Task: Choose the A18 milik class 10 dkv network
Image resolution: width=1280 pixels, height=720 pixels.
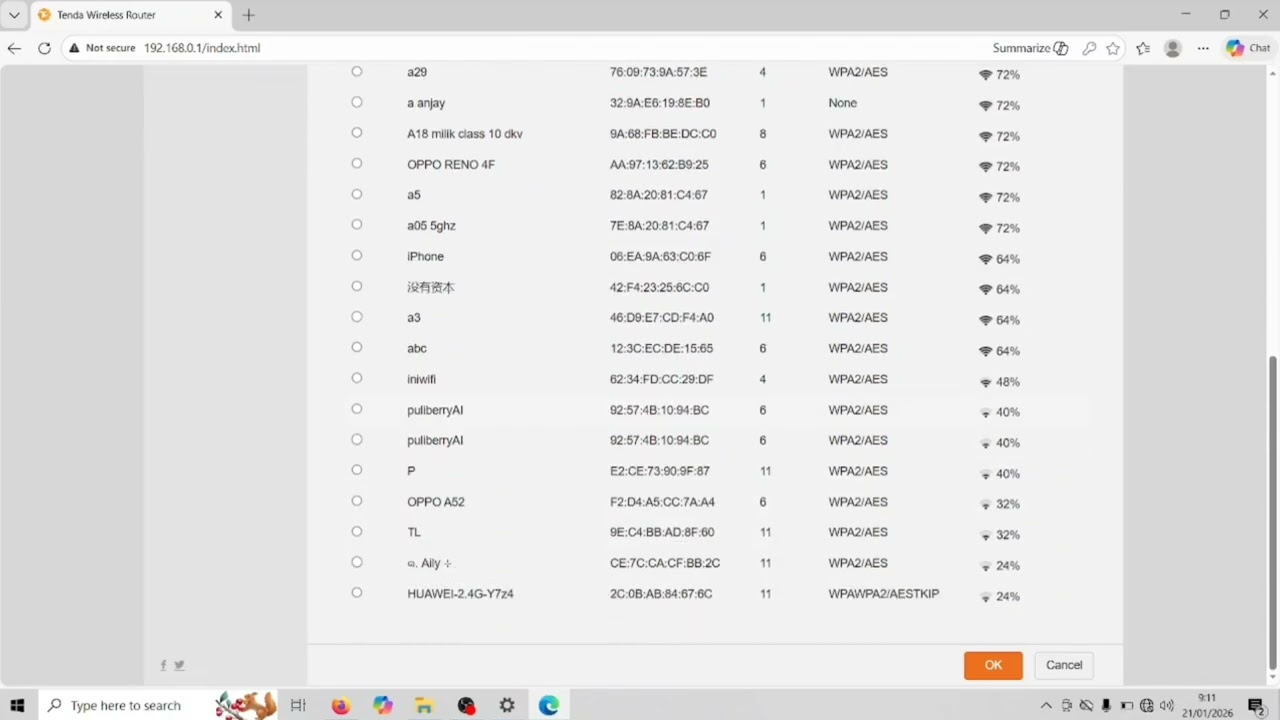Action: point(357,133)
